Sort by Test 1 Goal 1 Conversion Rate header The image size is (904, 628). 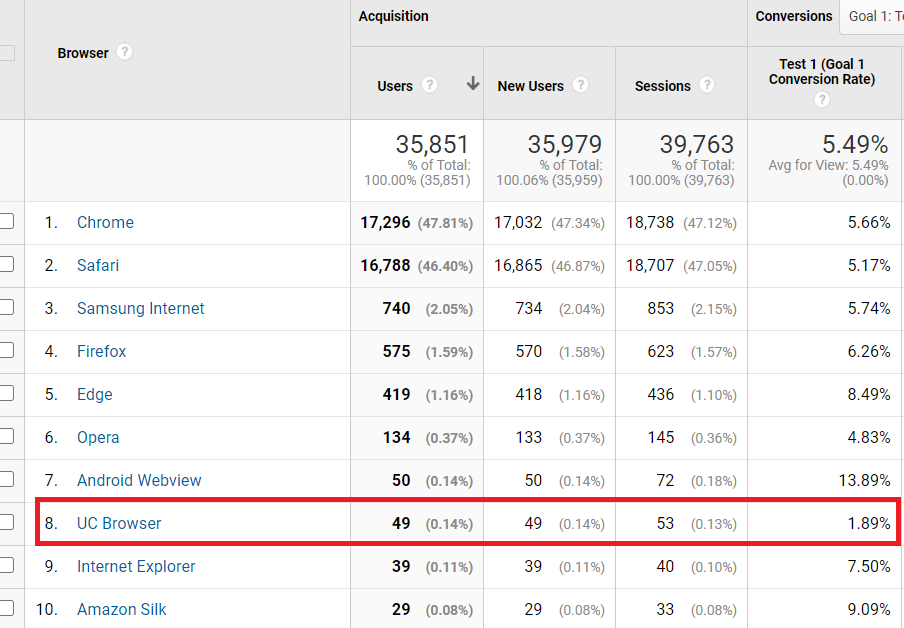pyautogui.click(x=822, y=72)
